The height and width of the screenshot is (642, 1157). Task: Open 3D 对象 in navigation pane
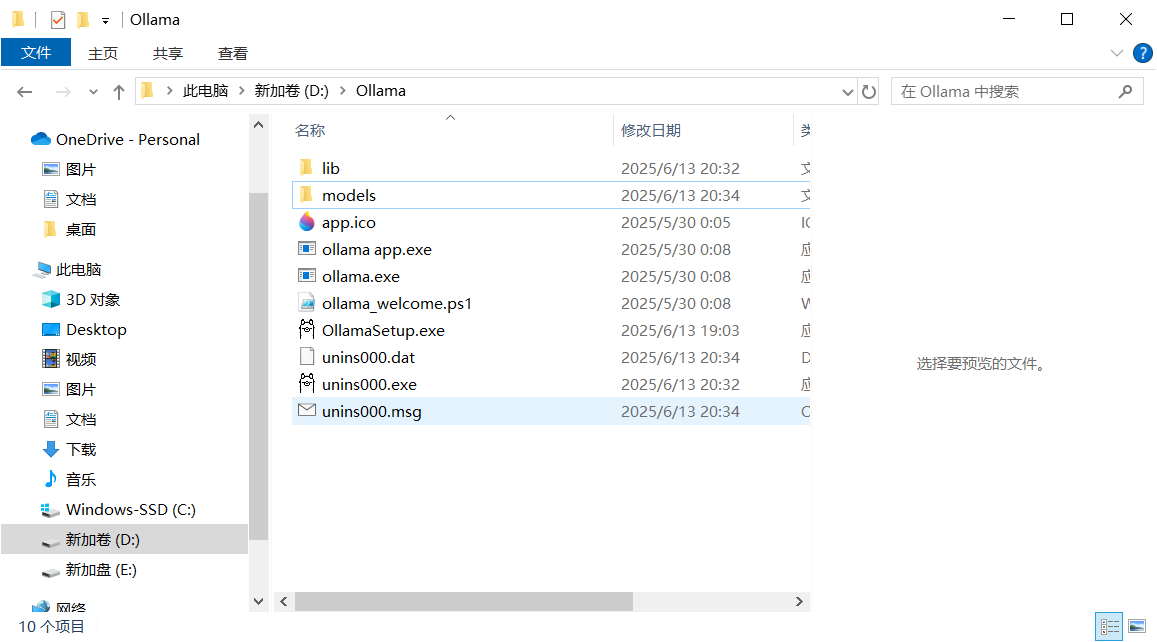click(x=92, y=300)
